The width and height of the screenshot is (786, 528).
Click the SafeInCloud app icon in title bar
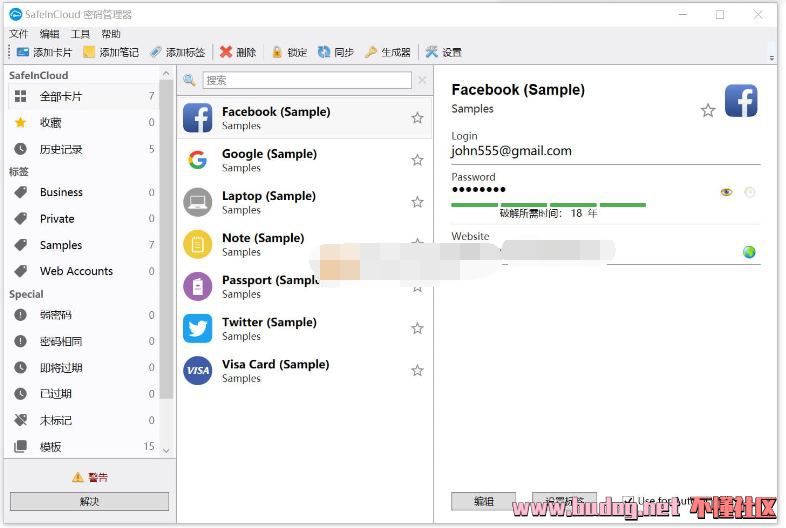pyautogui.click(x=16, y=15)
